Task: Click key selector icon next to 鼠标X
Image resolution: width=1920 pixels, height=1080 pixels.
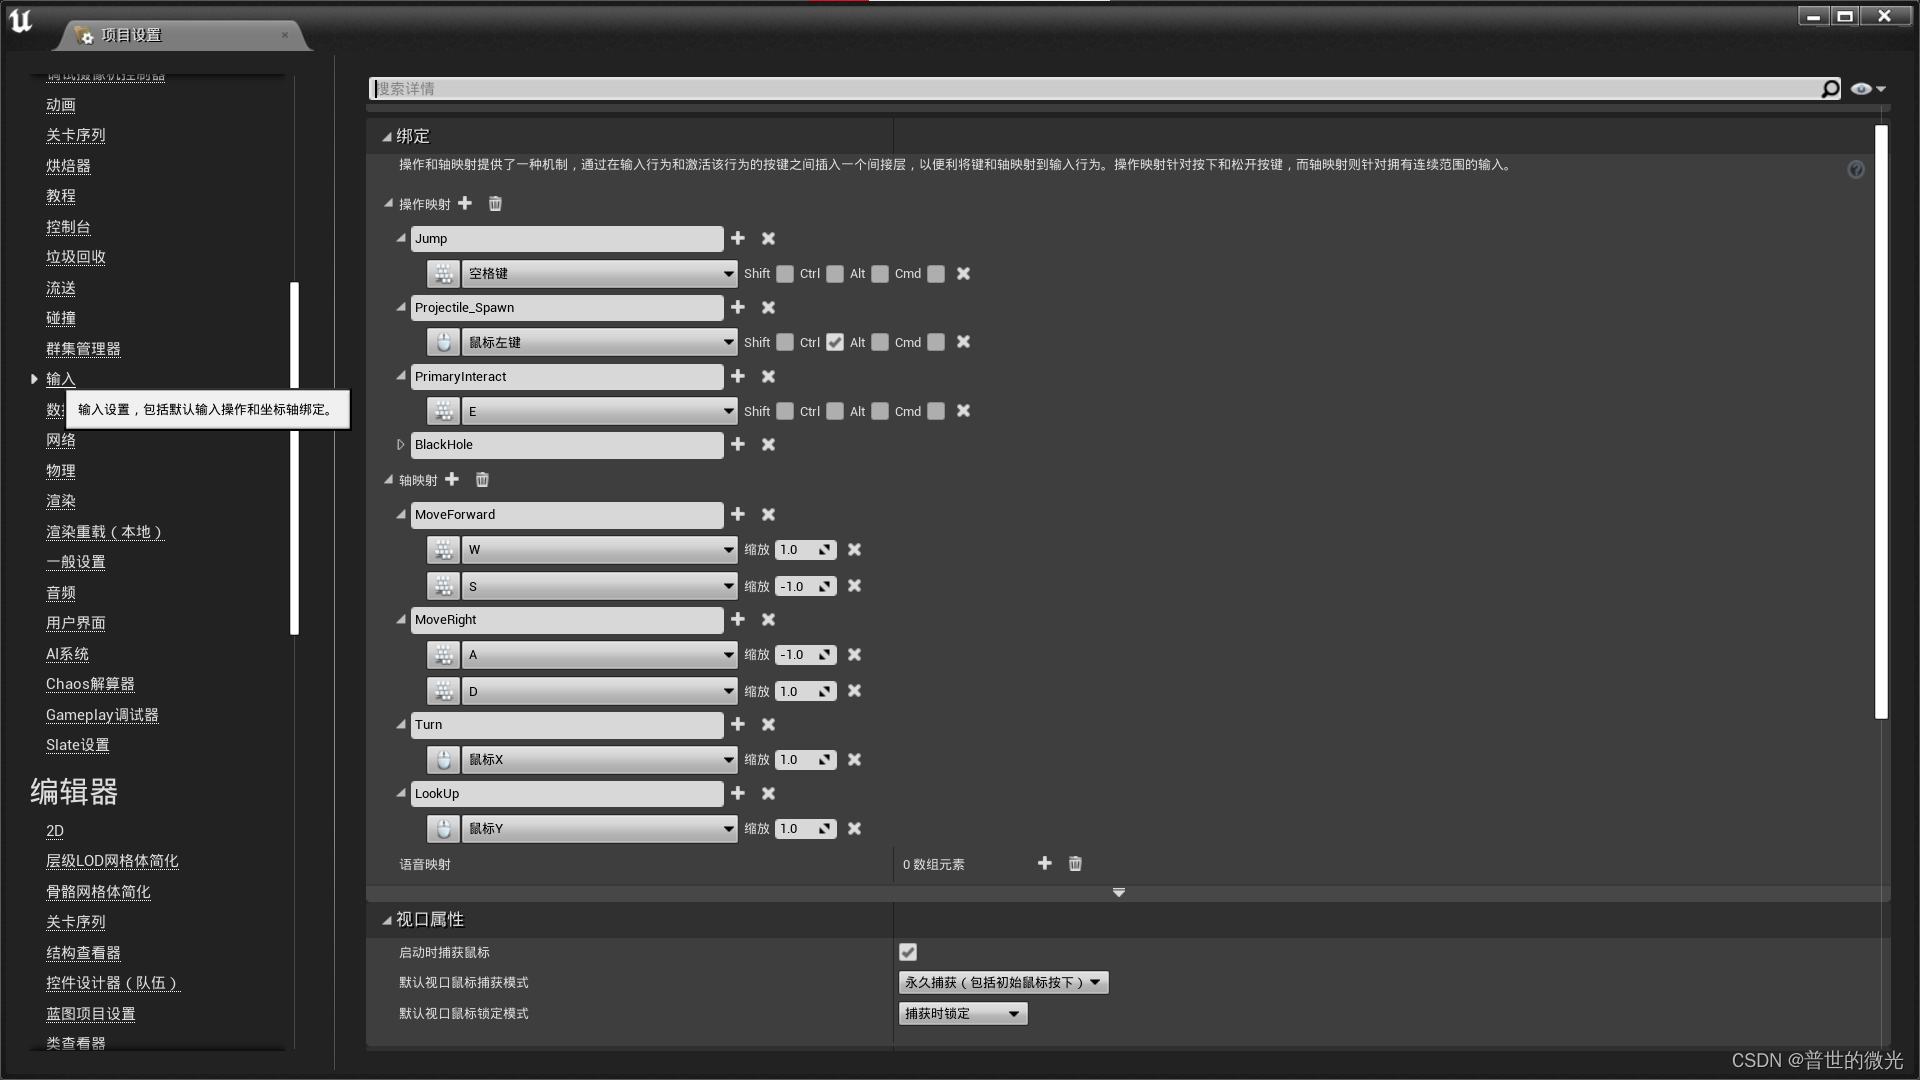Action: coord(443,760)
